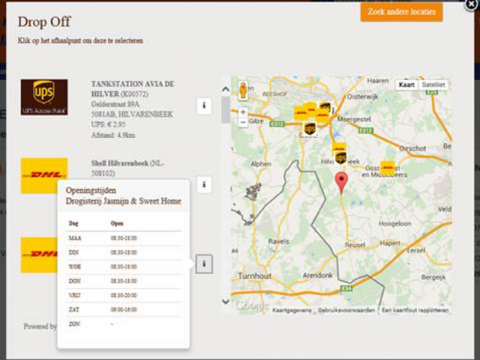The width and height of the screenshot is (480, 360).
Task: Zoom in with the map plus button
Action: pos(243,112)
